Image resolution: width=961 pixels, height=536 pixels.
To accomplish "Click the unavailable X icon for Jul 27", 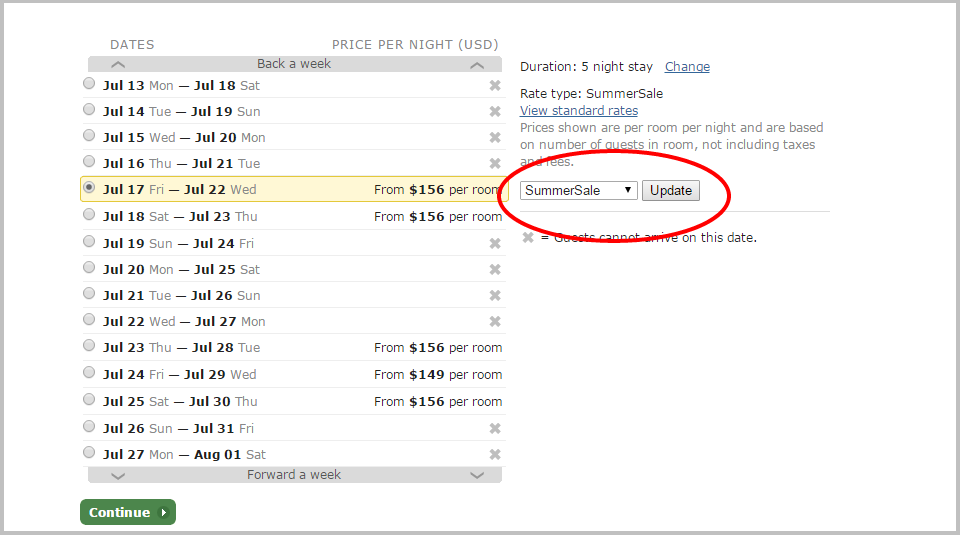I will (x=494, y=455).
